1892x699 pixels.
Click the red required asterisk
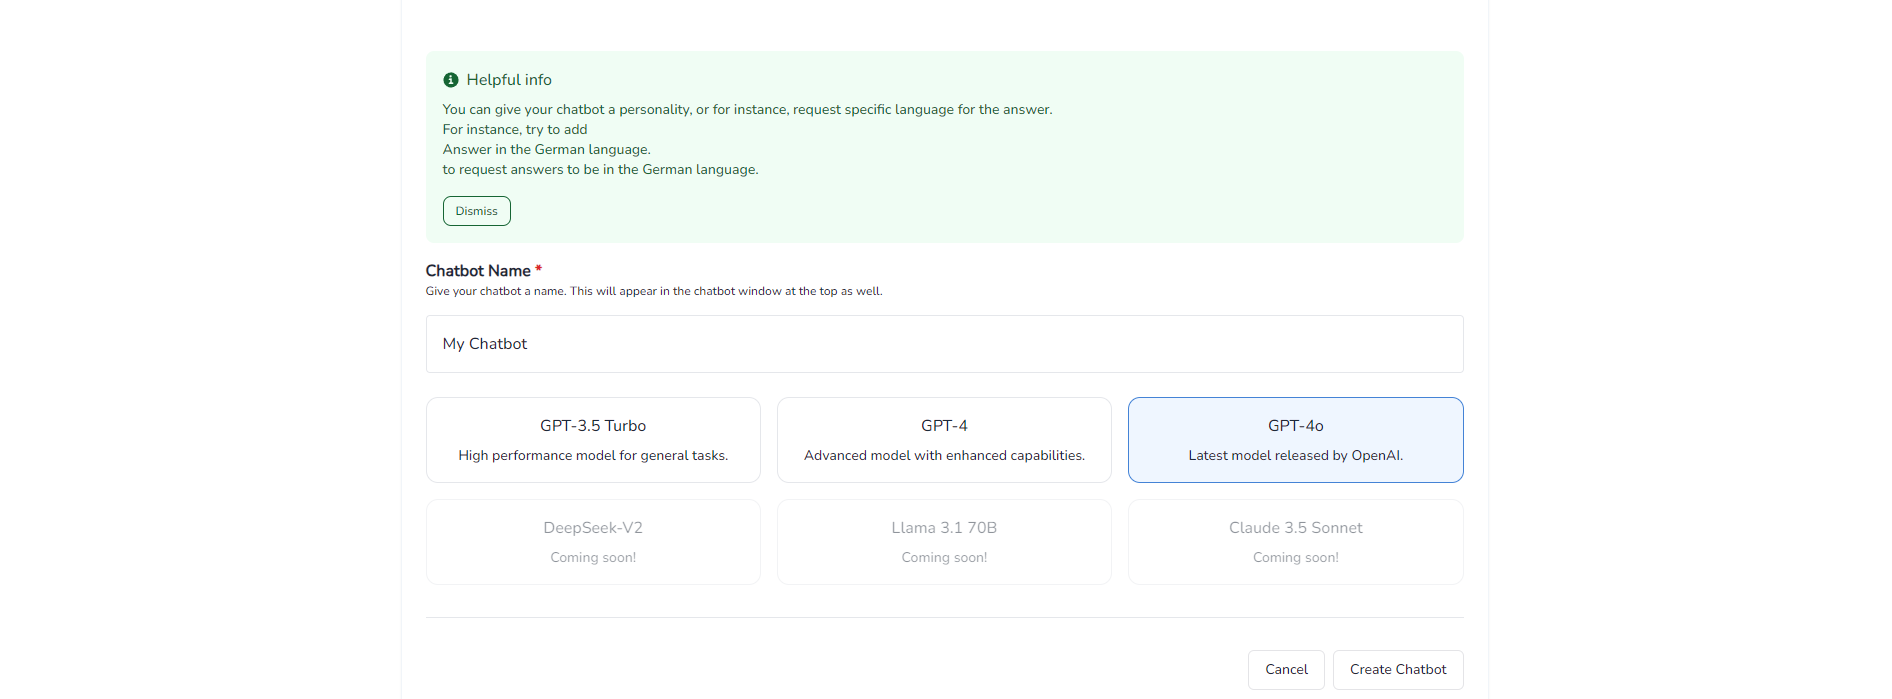538,269
